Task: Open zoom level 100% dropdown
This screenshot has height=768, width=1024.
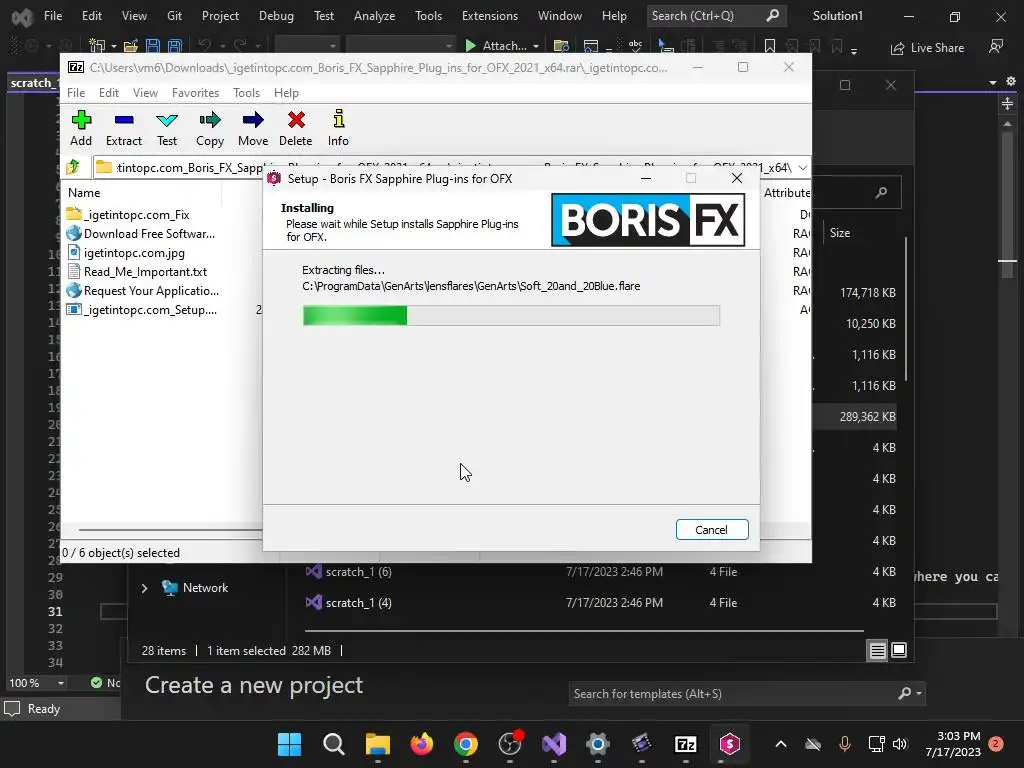Action: (x=61, y=683)
